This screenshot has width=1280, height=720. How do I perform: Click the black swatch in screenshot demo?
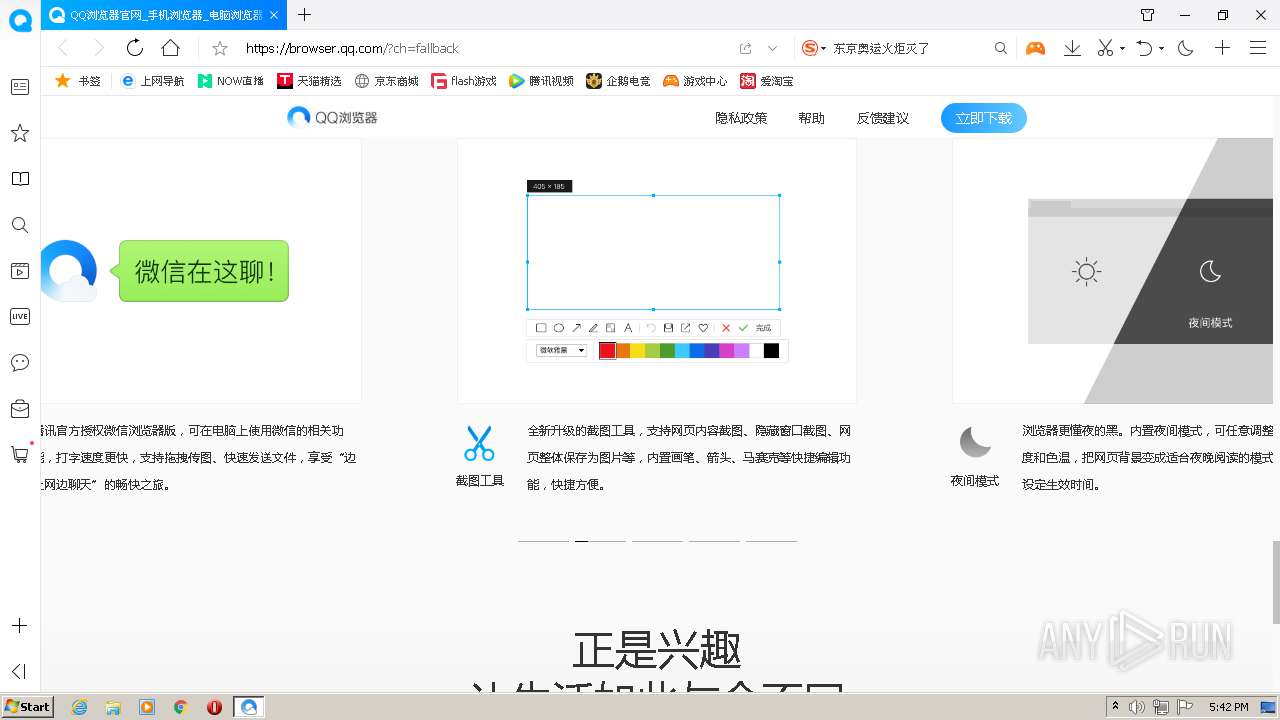(771, 351)
